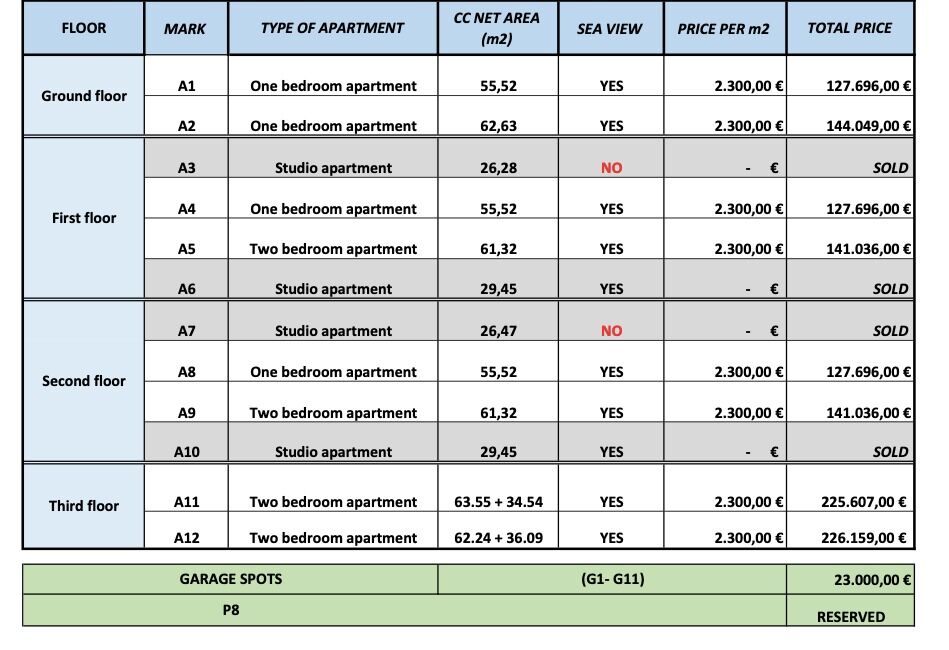Select A5 Two bedroom apartment cell
949x650 pixels.
coord(333,239)
